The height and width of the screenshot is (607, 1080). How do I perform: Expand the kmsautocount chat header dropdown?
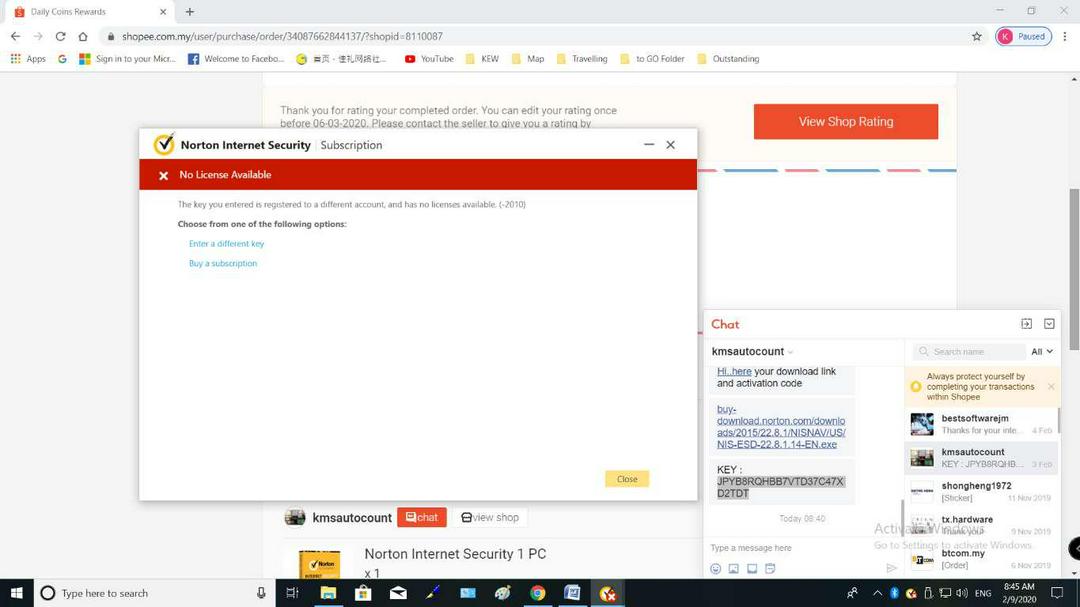coord(790,352)
